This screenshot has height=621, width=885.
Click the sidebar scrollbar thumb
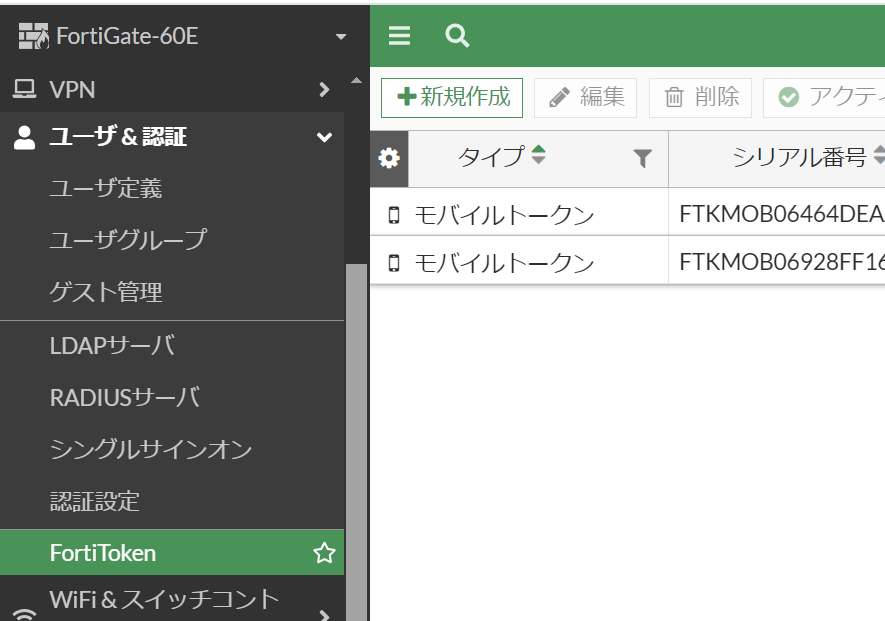356,442
